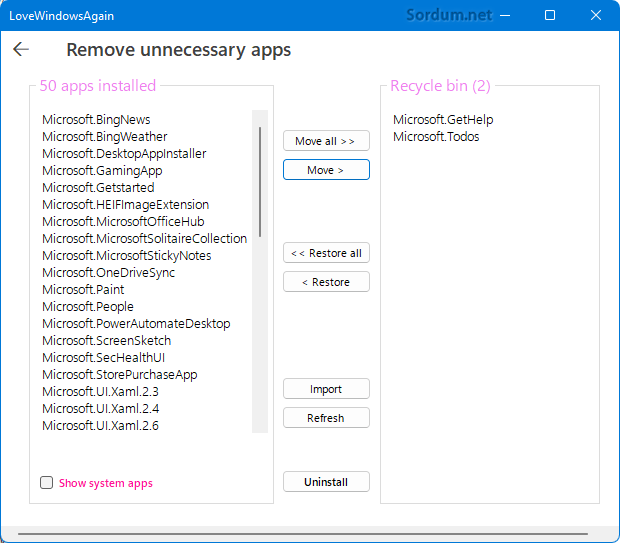The height and width of the screenshot is (543, 620).
Task: Click the horizontal scrollbar at window bottom
Action: click(302, 534)
